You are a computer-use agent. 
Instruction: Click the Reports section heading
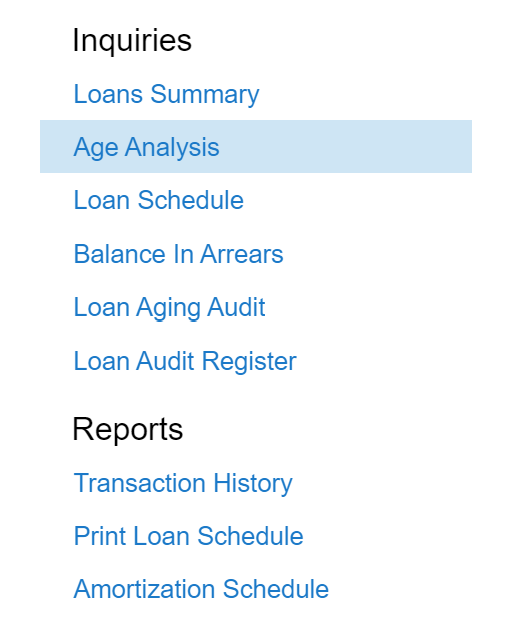[128, 430]
